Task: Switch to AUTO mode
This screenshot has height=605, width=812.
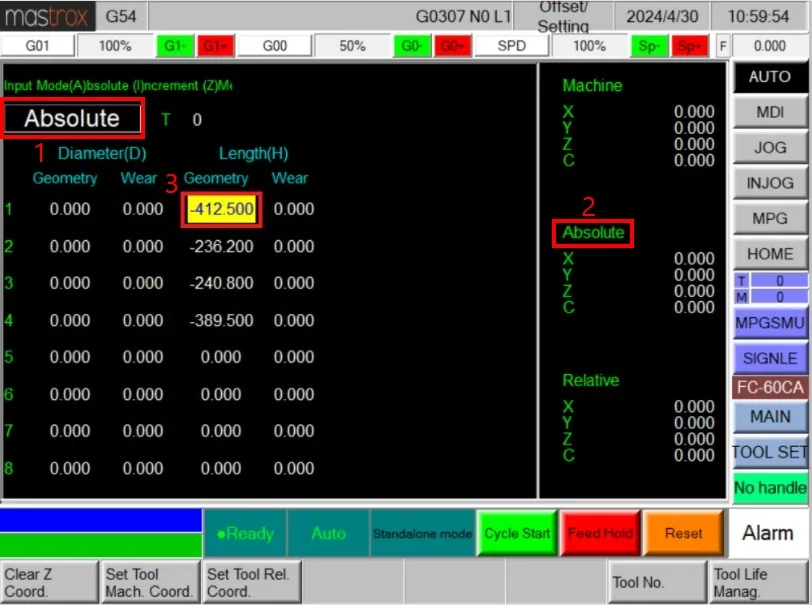Action: coord(770,77)
